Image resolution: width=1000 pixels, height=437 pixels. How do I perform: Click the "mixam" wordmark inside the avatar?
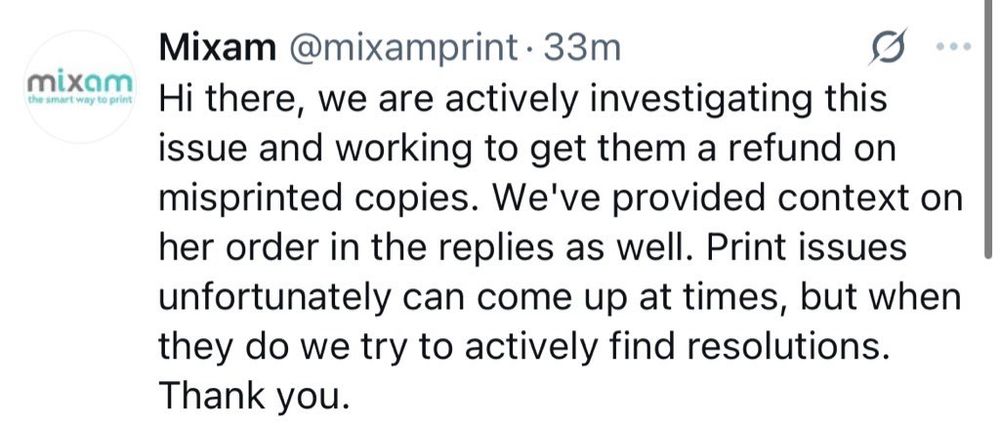coord(80,82)
